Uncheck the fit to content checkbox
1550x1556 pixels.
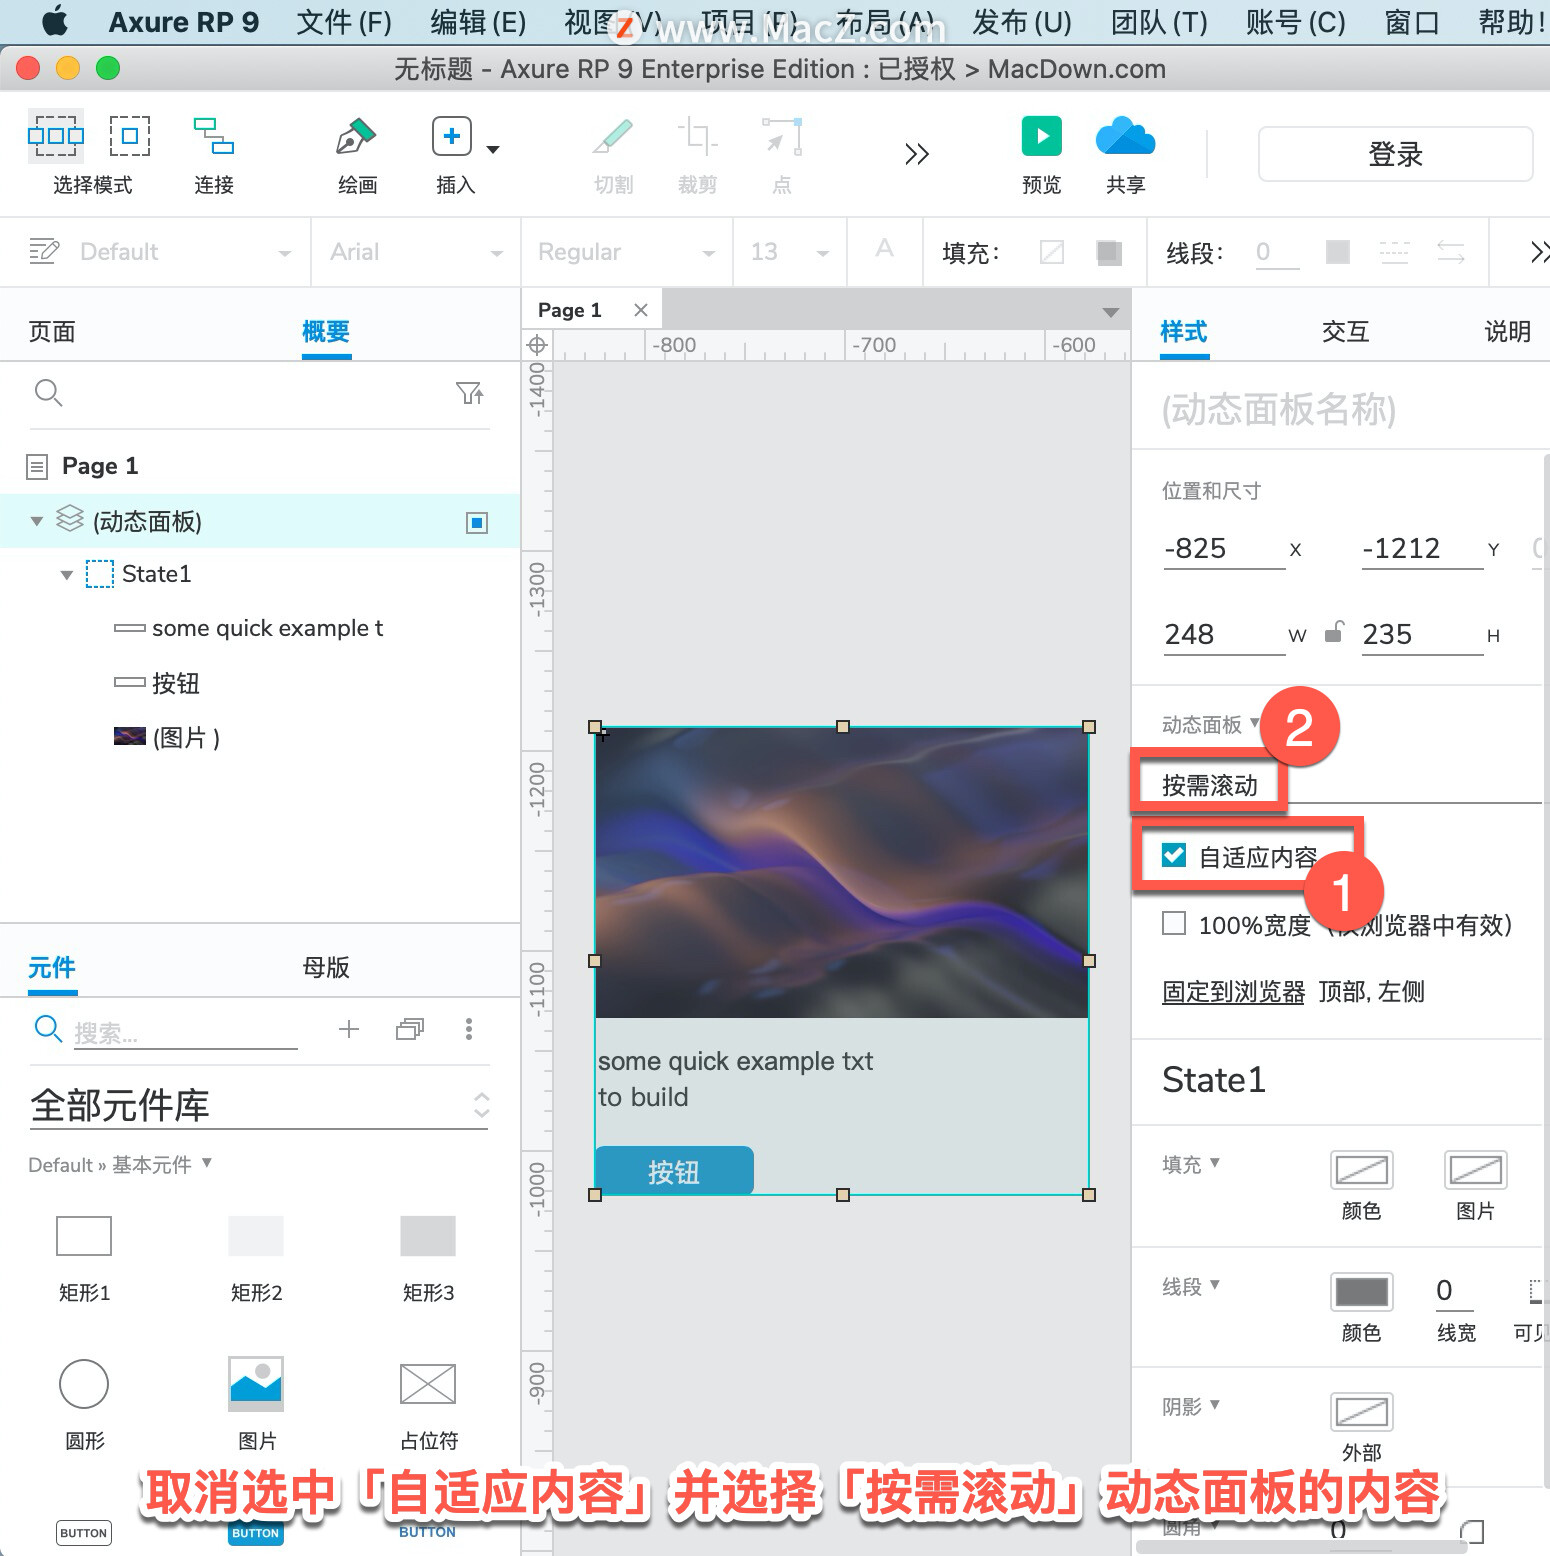[1174, 855]
